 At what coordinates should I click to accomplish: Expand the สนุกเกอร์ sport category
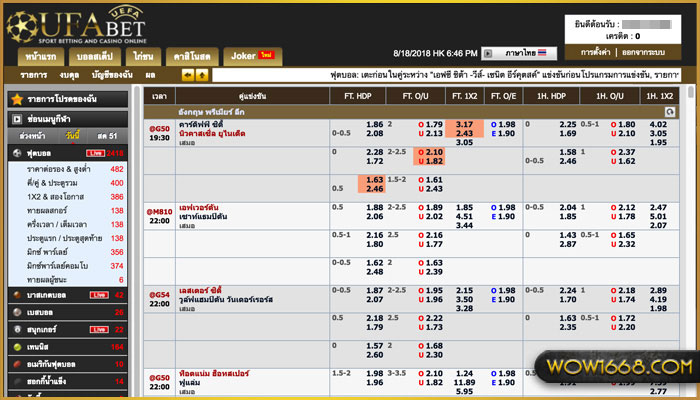(50, 328)
